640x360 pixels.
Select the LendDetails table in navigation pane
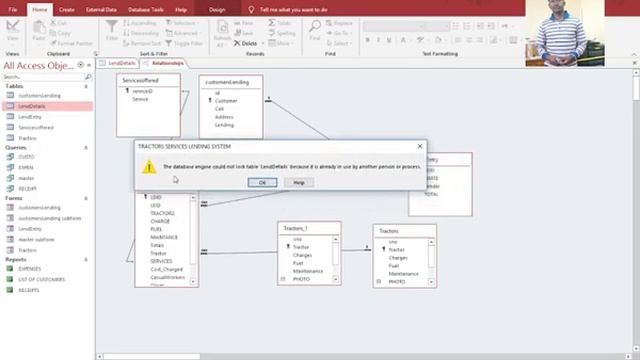point(47,106)
